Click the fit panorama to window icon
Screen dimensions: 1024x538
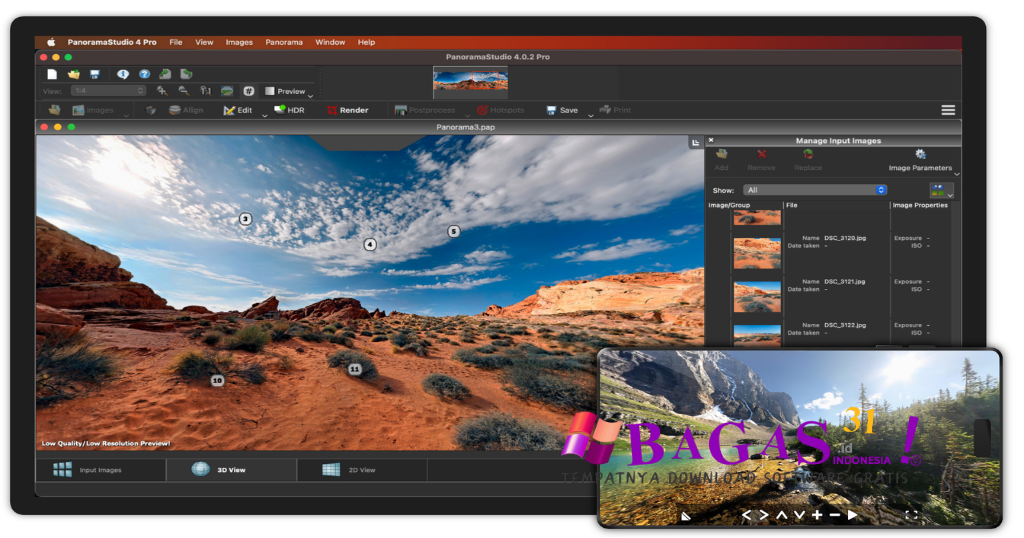click(227, 91)
